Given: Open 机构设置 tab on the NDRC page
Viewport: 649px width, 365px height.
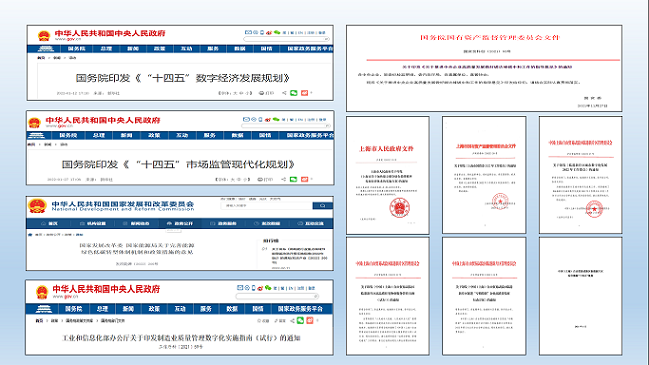Looking at the screenshot, I should [x=93, y=223].
